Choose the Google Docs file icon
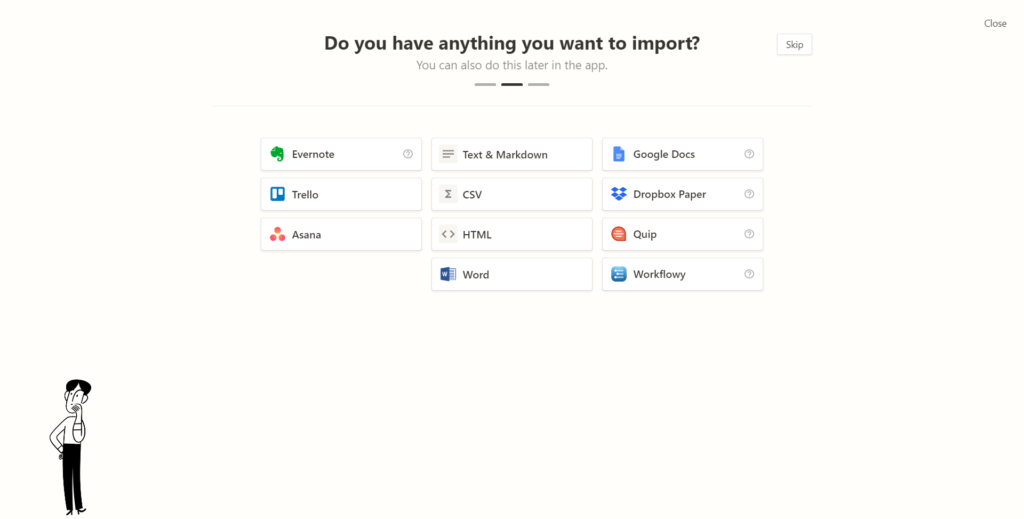Image resolution: width=1024 pixels, height=519 pixels. [x=618, y=154]
